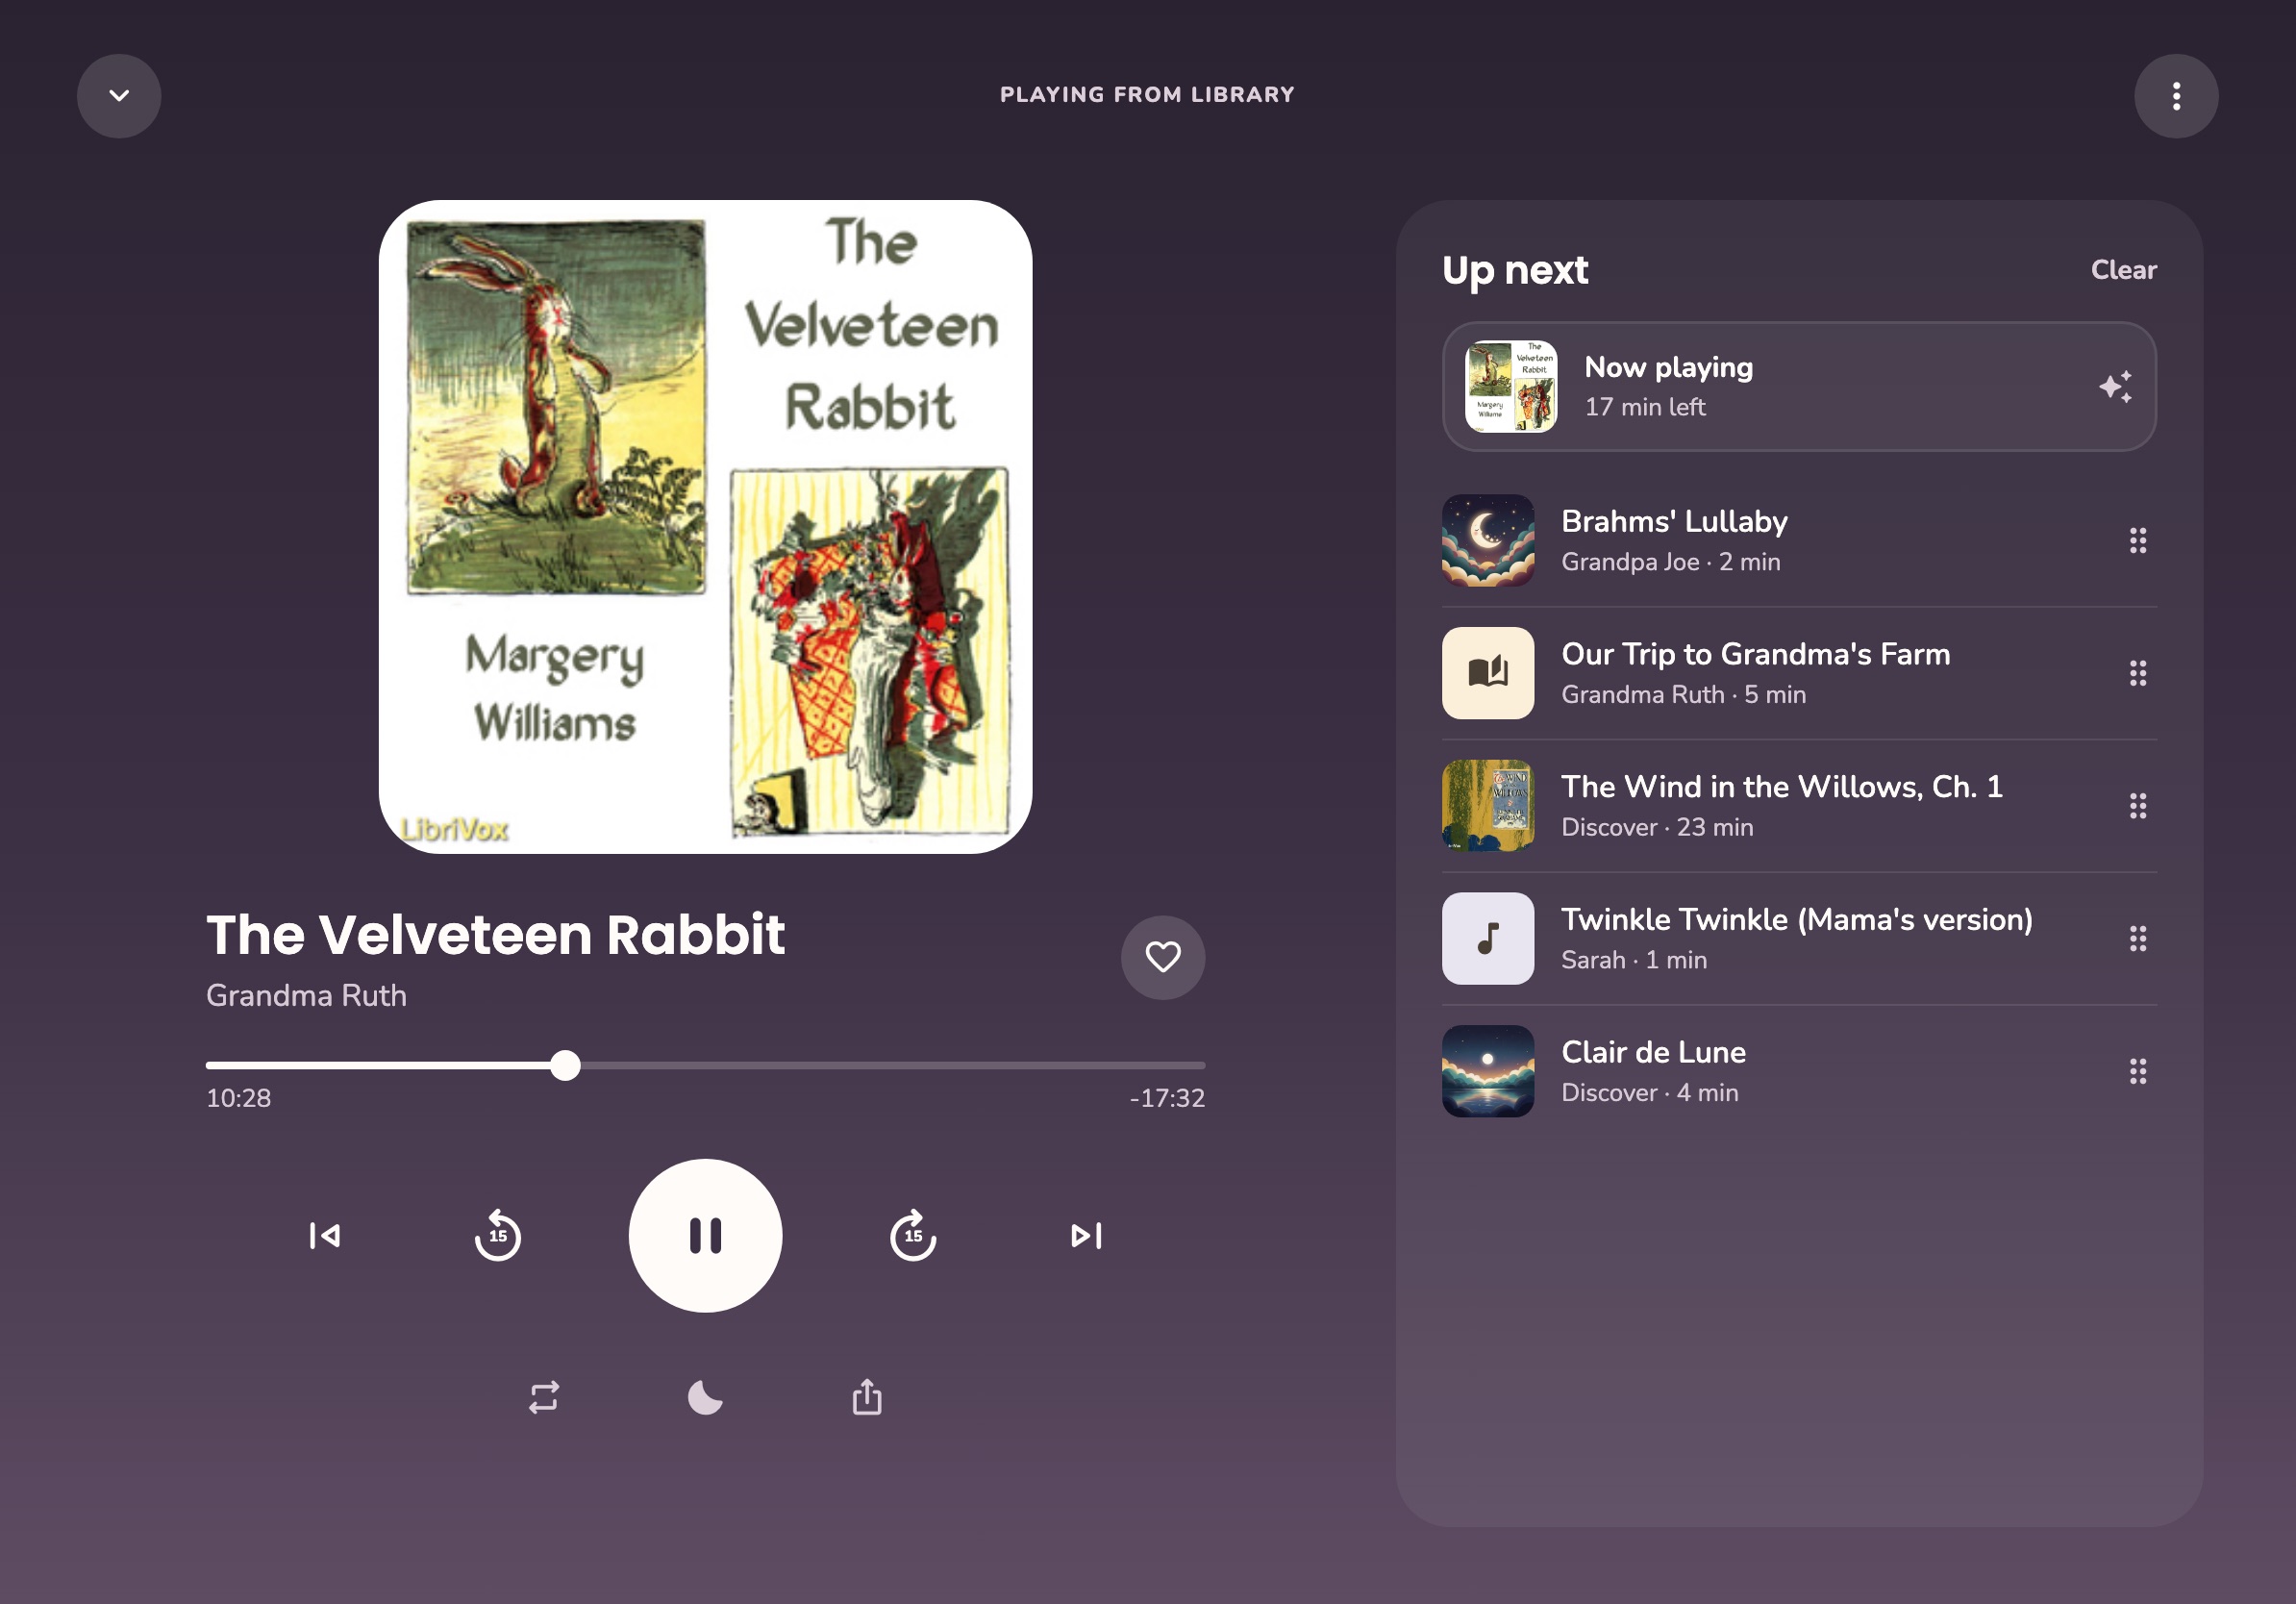Favorite The Velveteen Rabbit with heart icon
Viewport: 2296px width, 1604px height.
pyautogui.click(x=1162, y=957)
